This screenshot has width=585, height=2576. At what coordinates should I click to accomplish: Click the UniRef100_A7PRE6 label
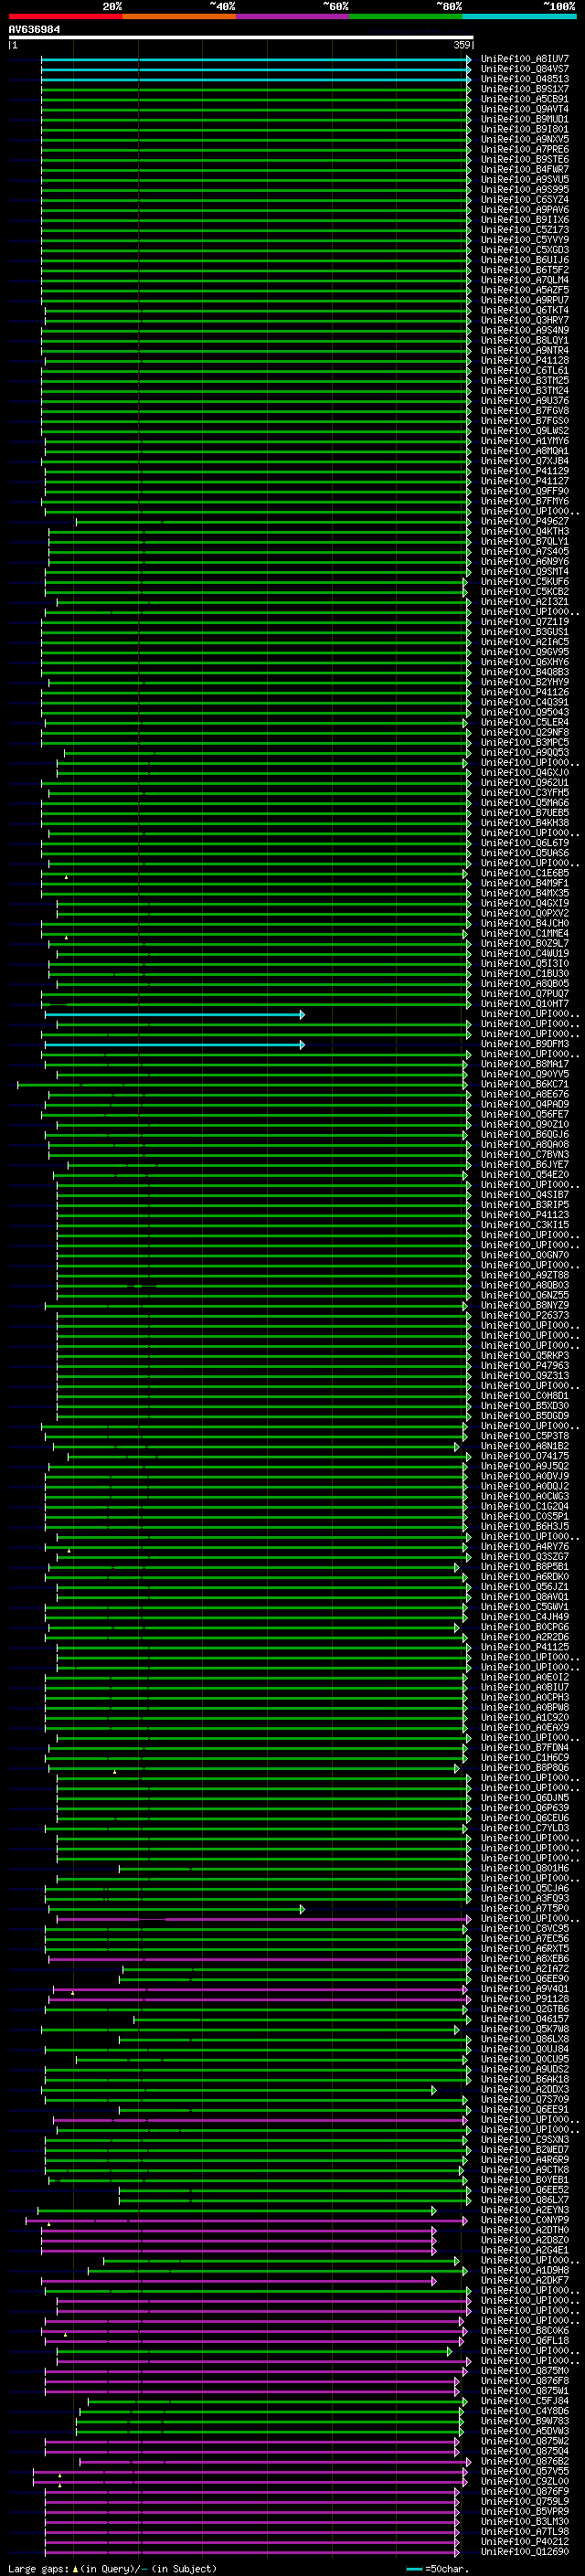[x=525, y=149]
